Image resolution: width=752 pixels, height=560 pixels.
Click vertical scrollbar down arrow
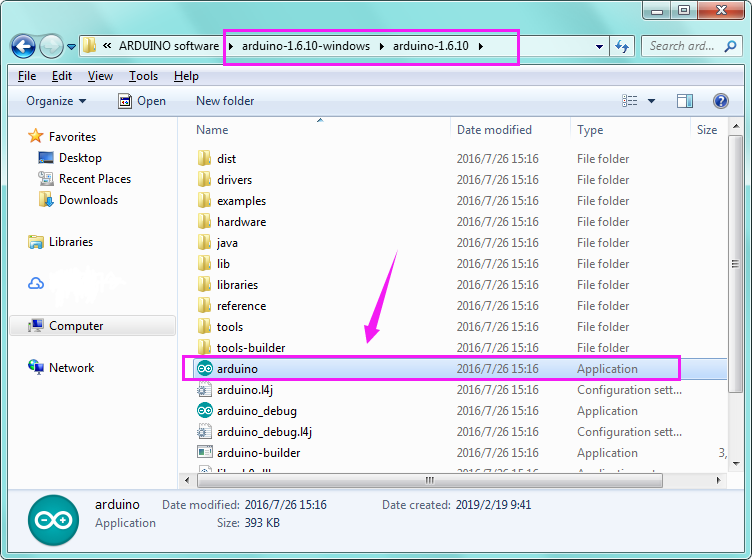735,464
